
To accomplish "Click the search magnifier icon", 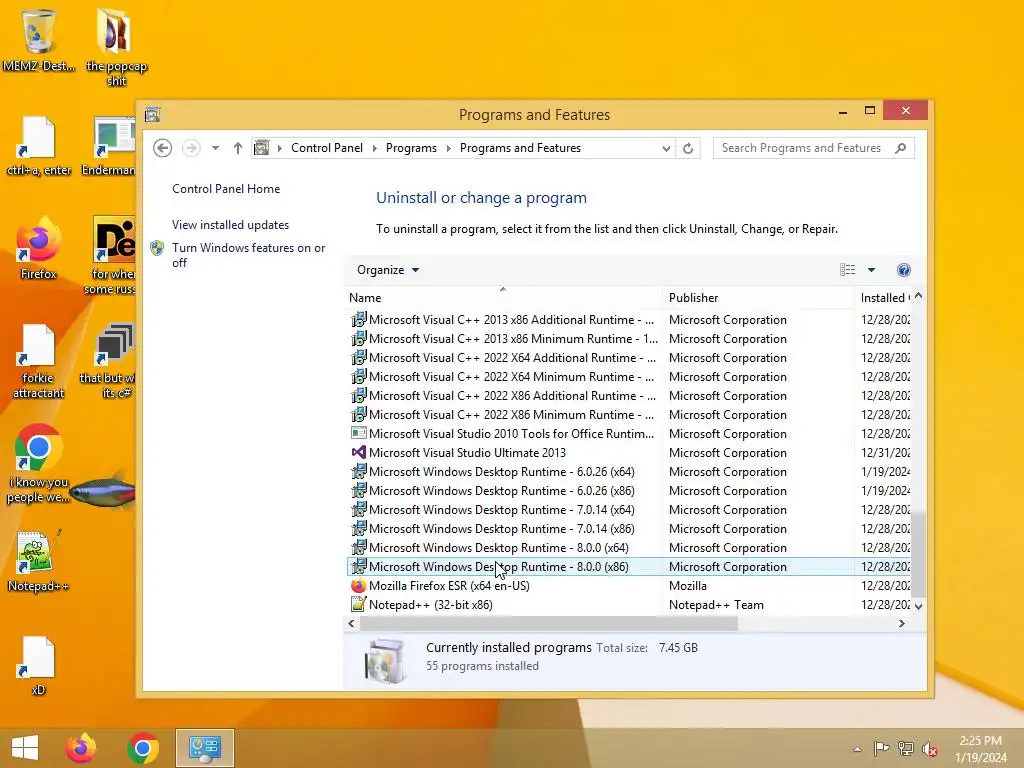I will (x=901, y=148).
